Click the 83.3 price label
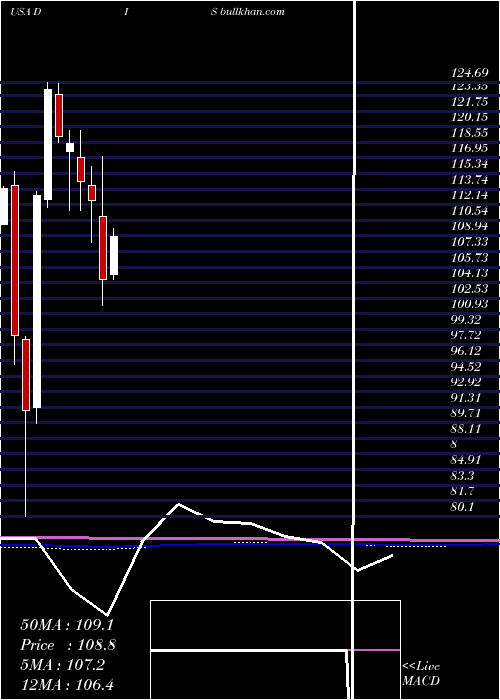The width and height of the screenshot is (500, 700). coord(463,476)
